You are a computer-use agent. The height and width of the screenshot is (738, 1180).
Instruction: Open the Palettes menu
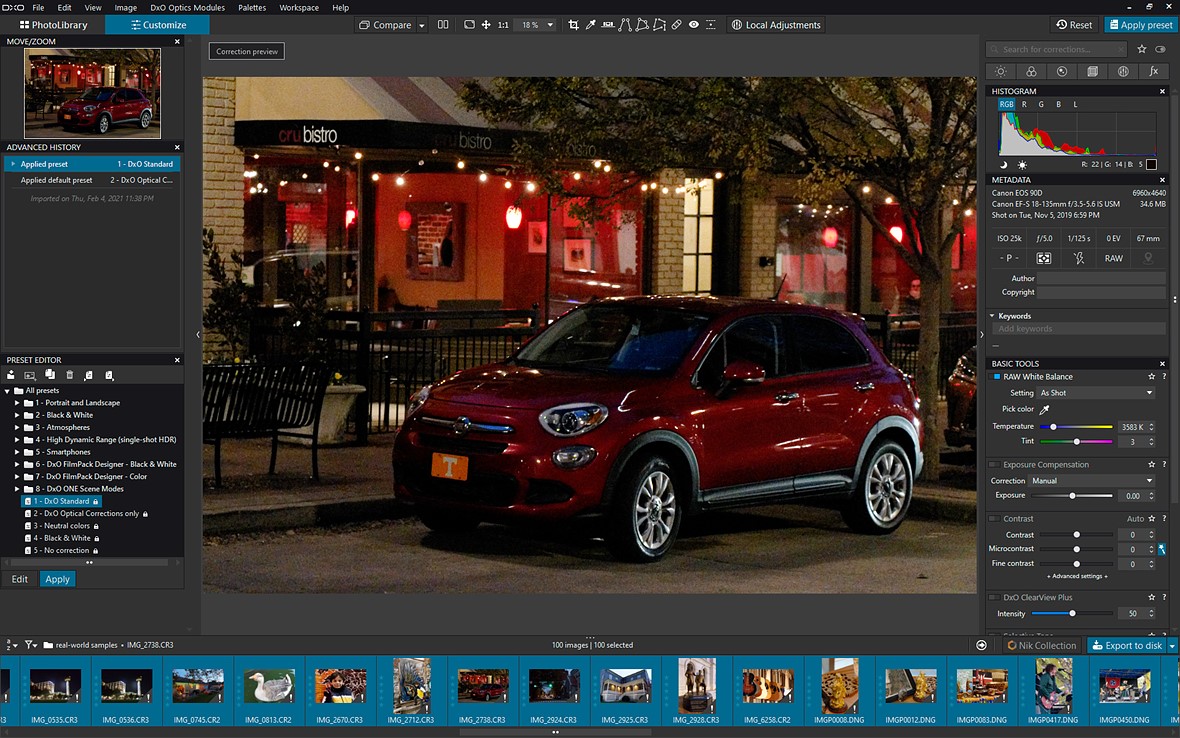point(251,7)
